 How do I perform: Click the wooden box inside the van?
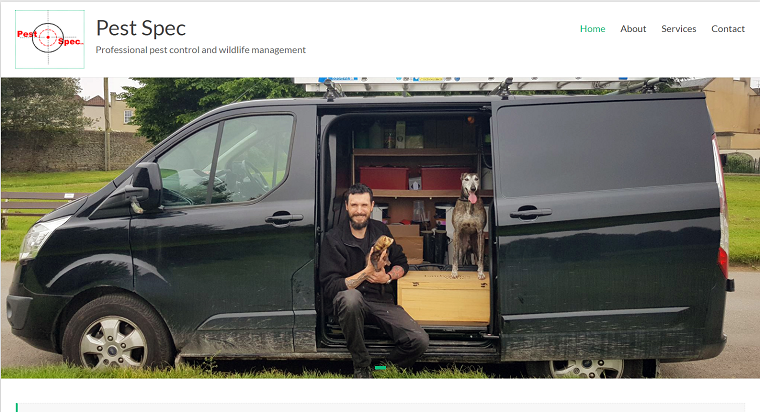pos(443,297)
